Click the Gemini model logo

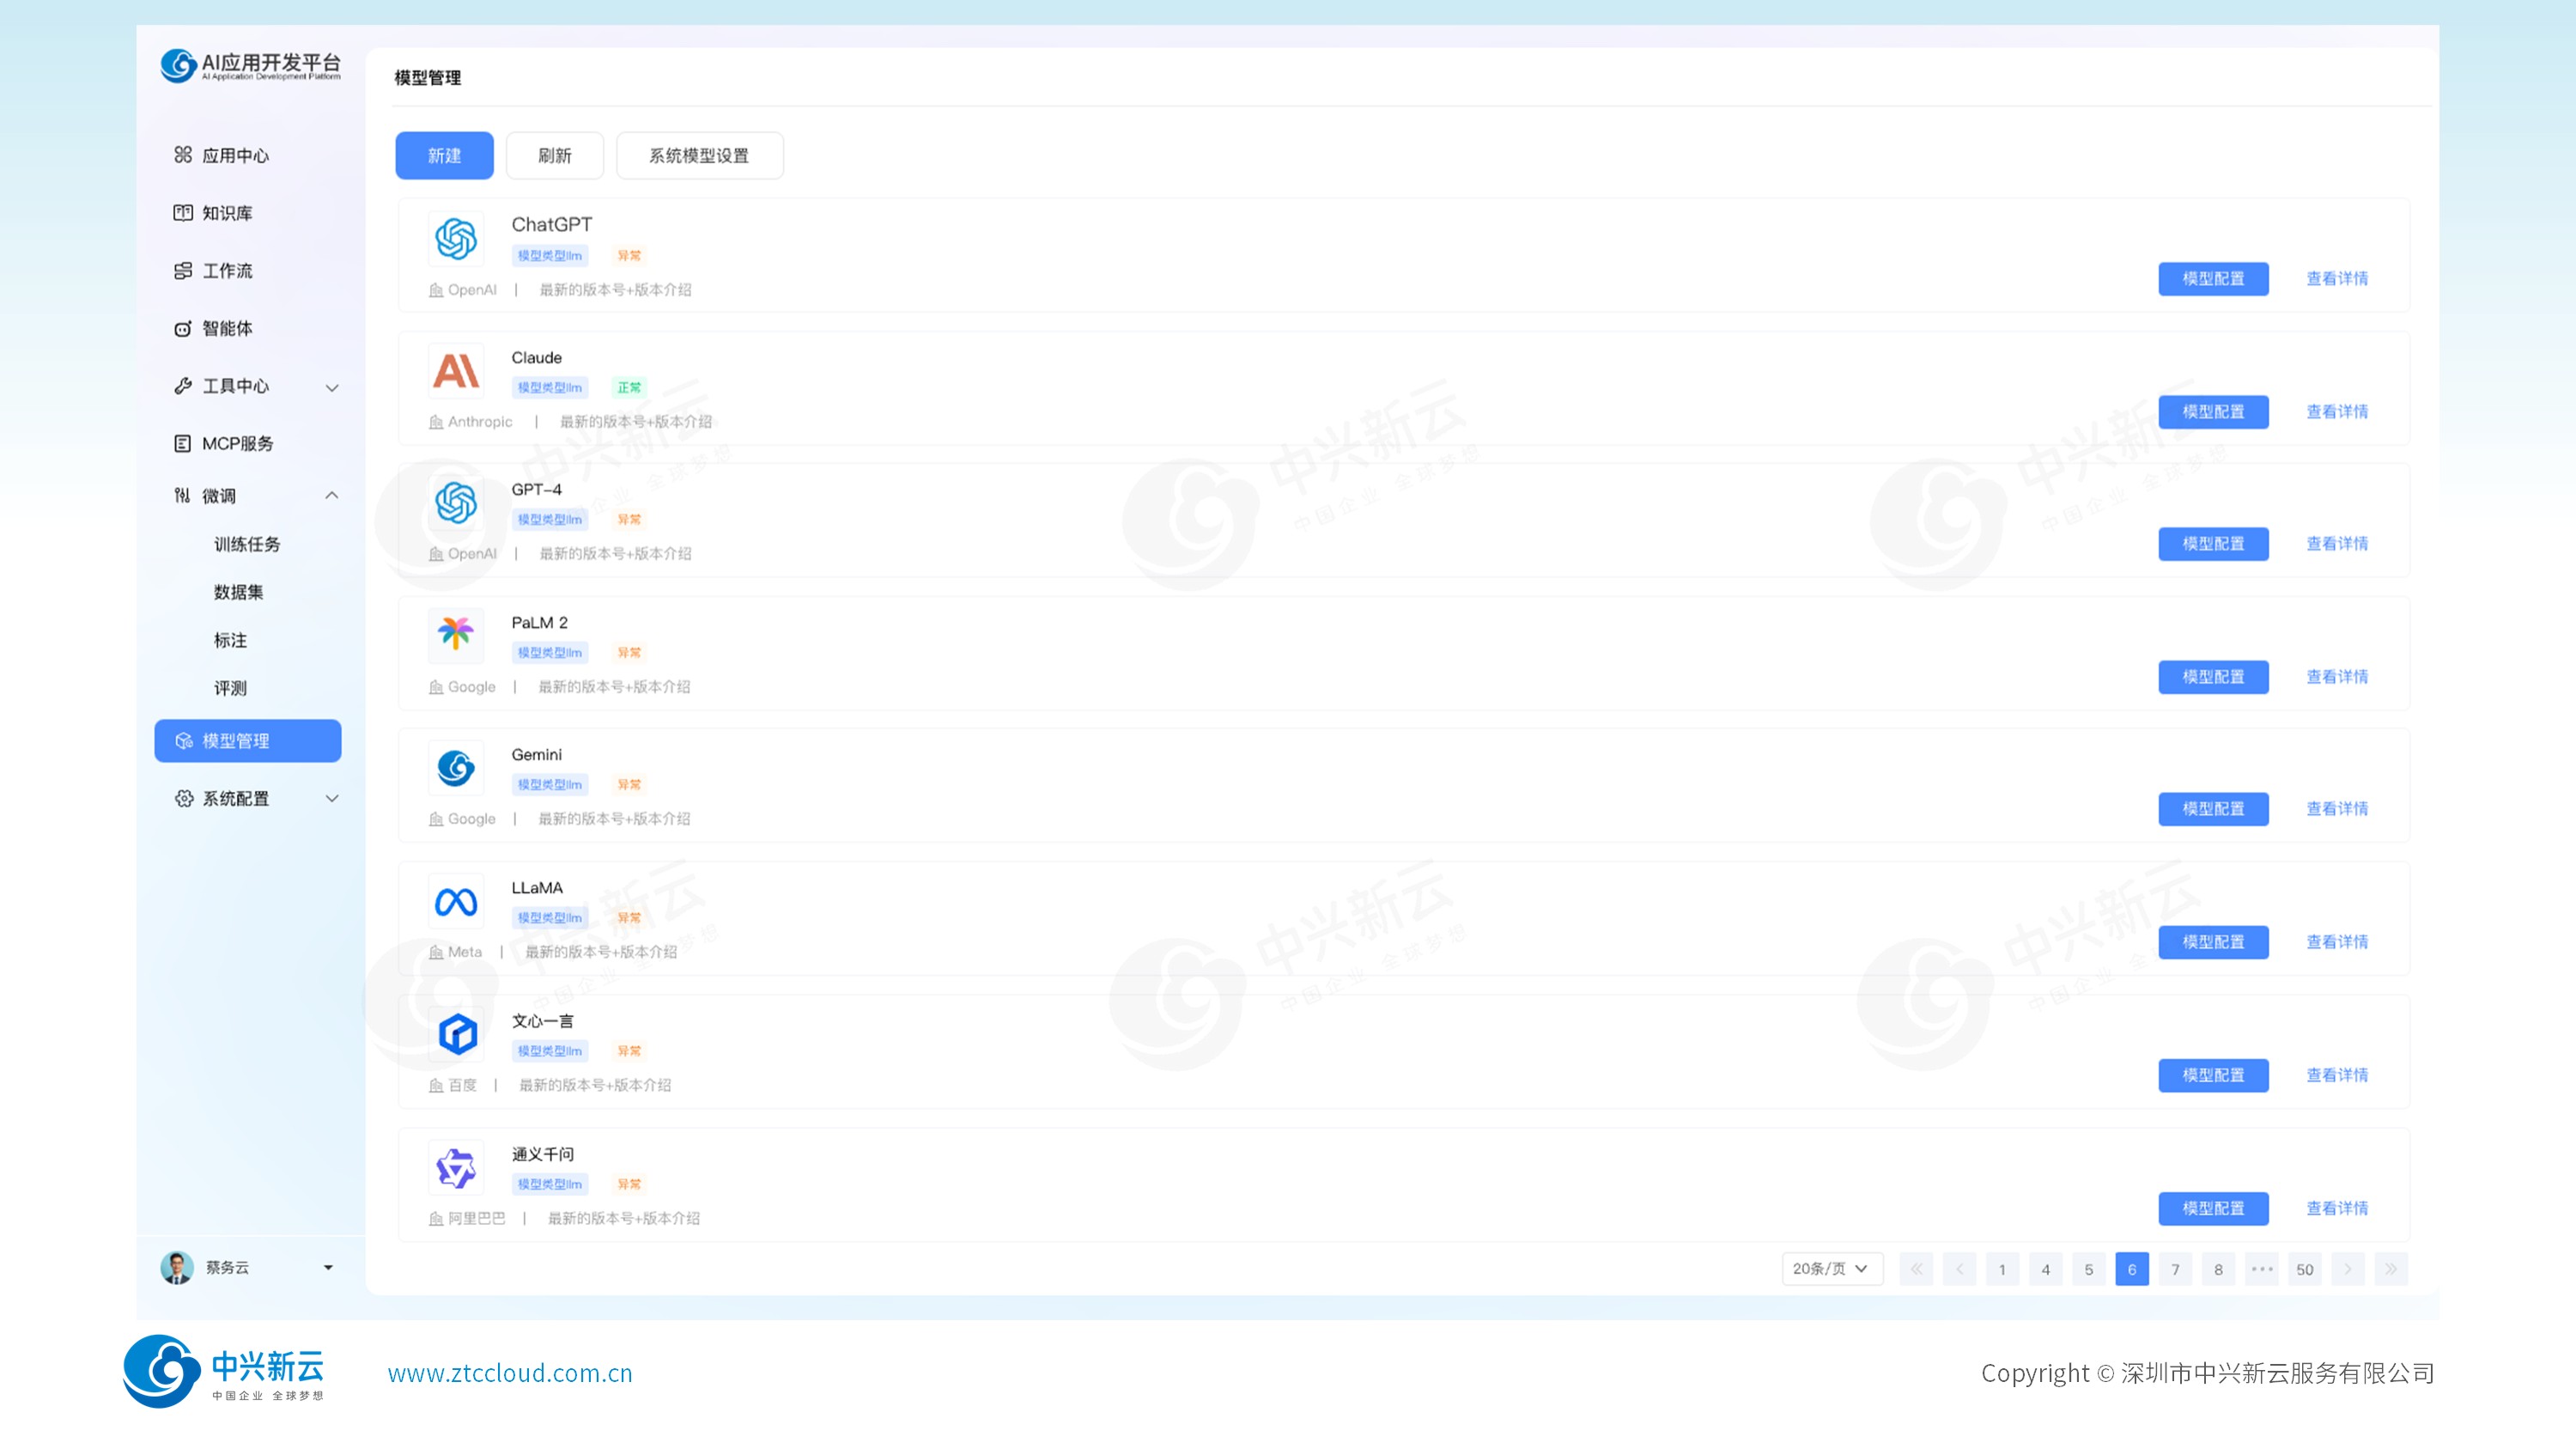456,768
